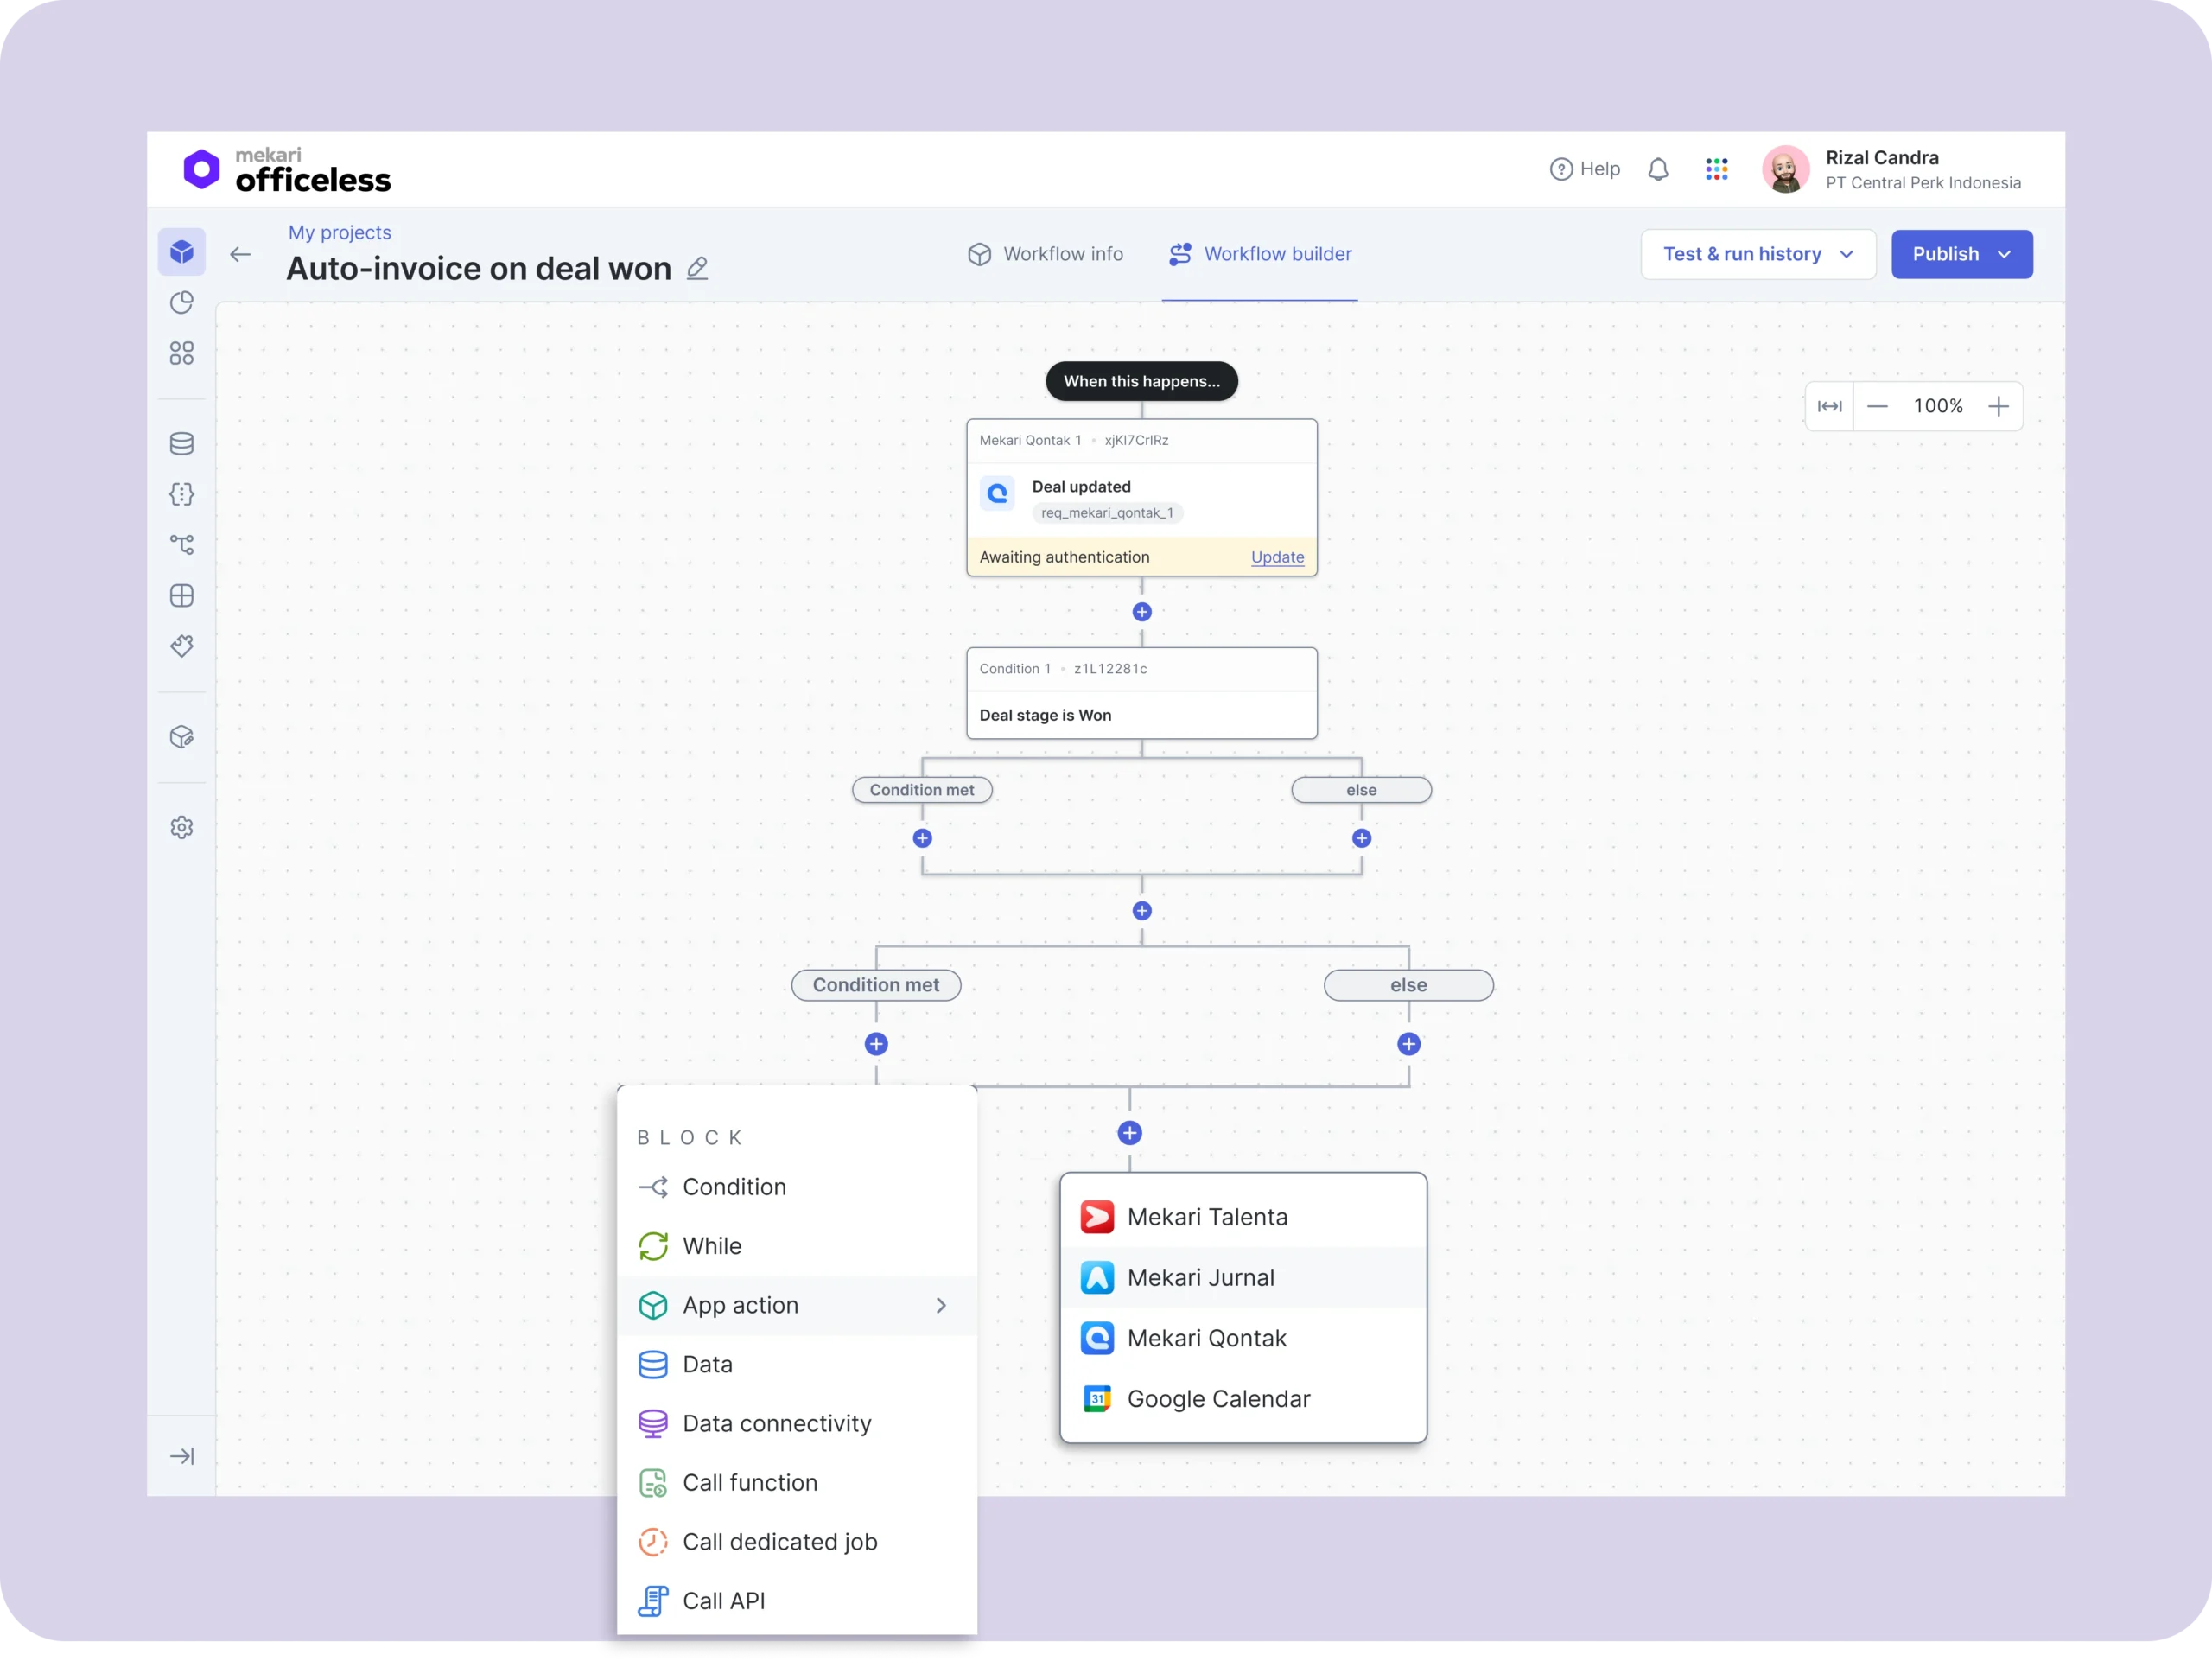Open the four-circles apps sidebar icon
Image resolution: width=2212 pixels, height=1661 pixels.
click(x=181, y=353)
